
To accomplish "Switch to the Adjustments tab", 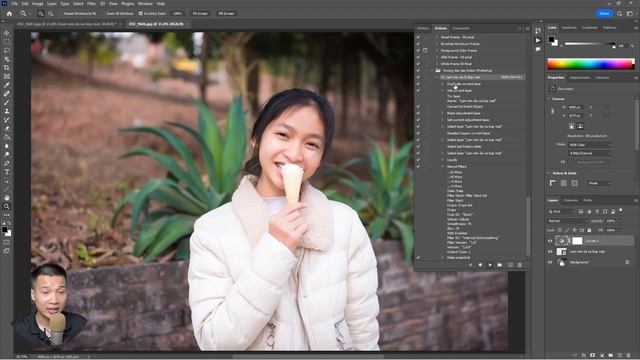I will (x=580, y=78).
